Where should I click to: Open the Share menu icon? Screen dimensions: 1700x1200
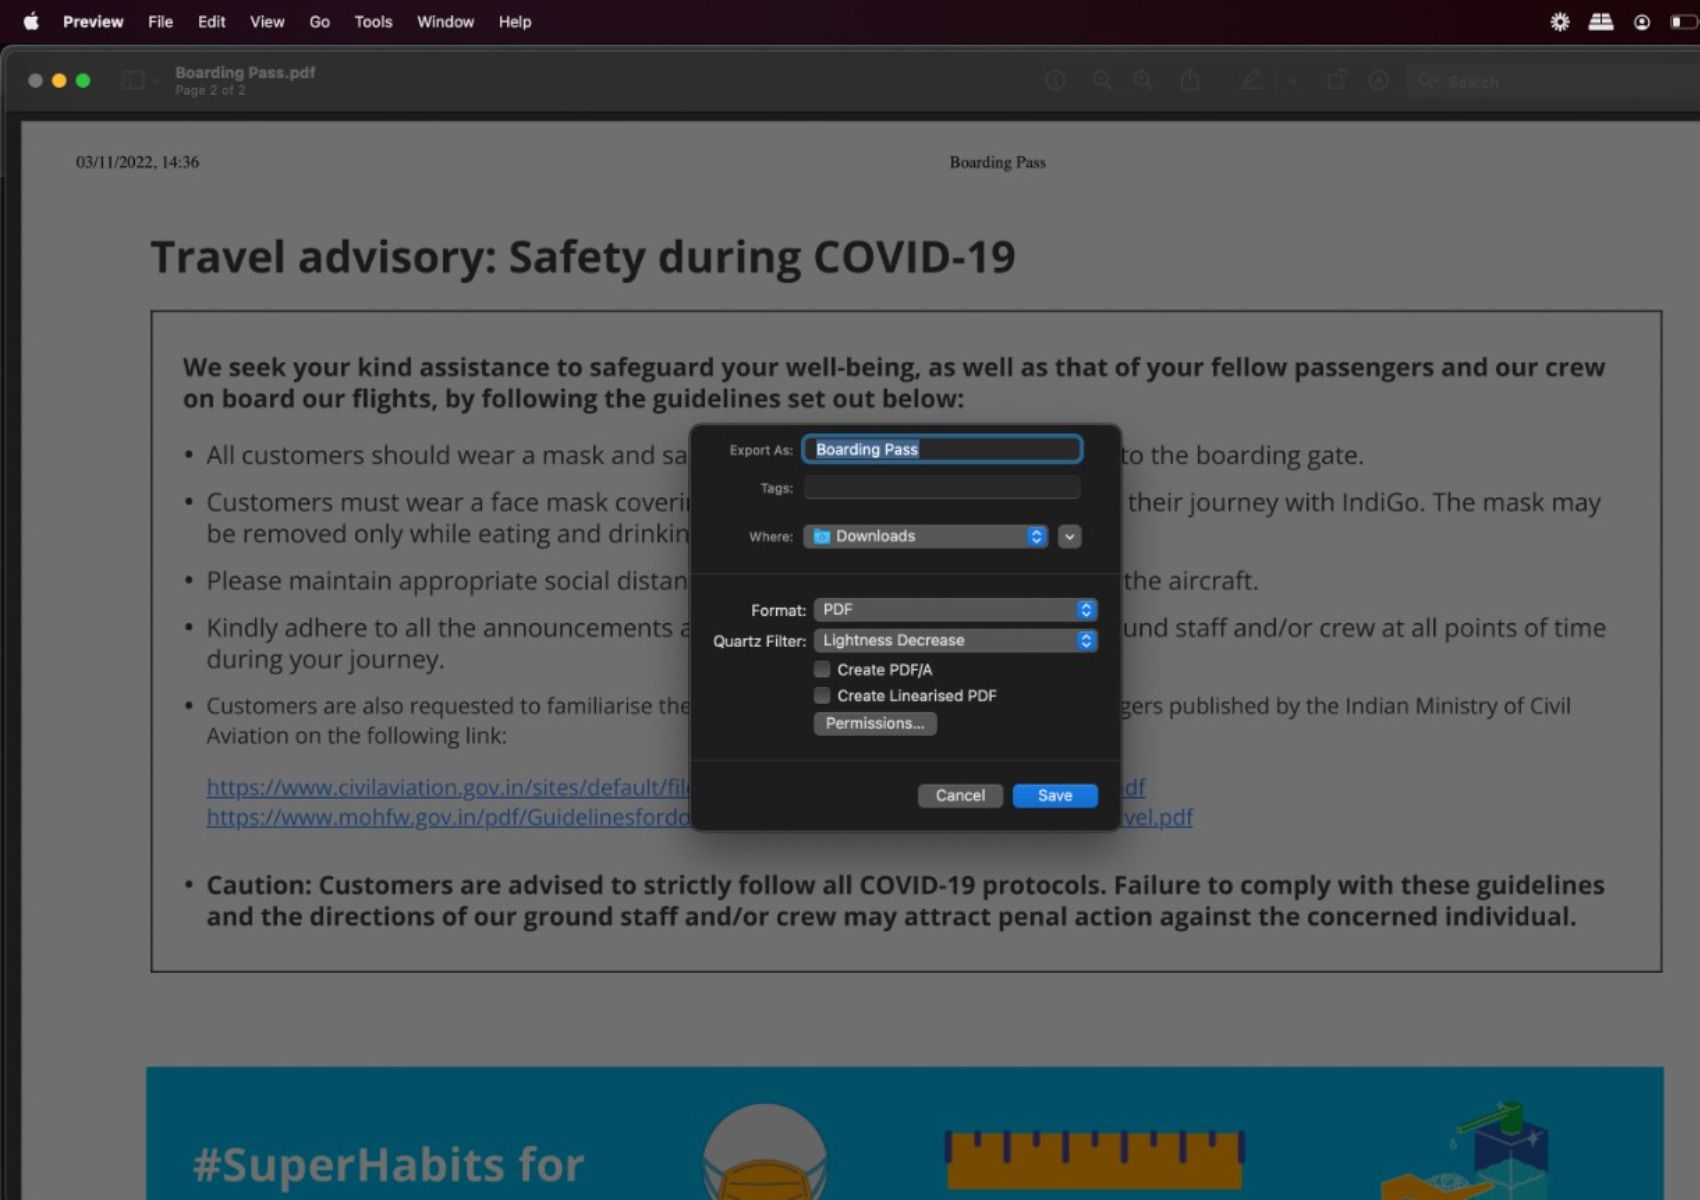[x=1190, y=81]
